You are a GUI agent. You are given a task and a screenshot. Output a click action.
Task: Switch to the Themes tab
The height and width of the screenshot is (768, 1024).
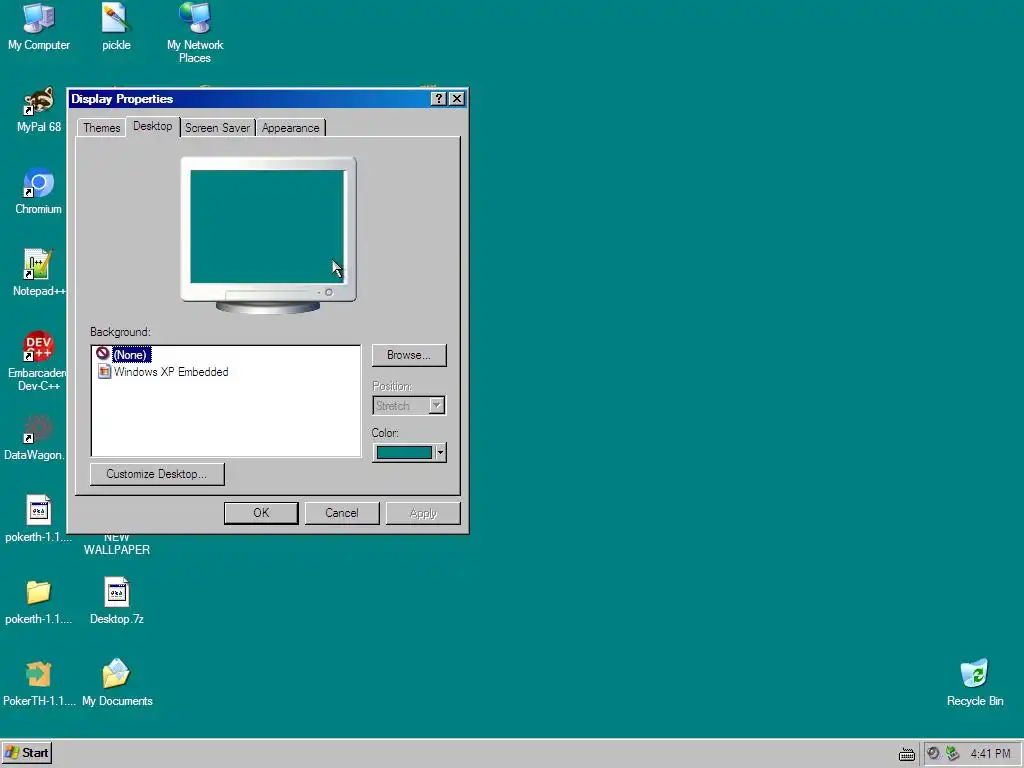click(x=101, y=127)
